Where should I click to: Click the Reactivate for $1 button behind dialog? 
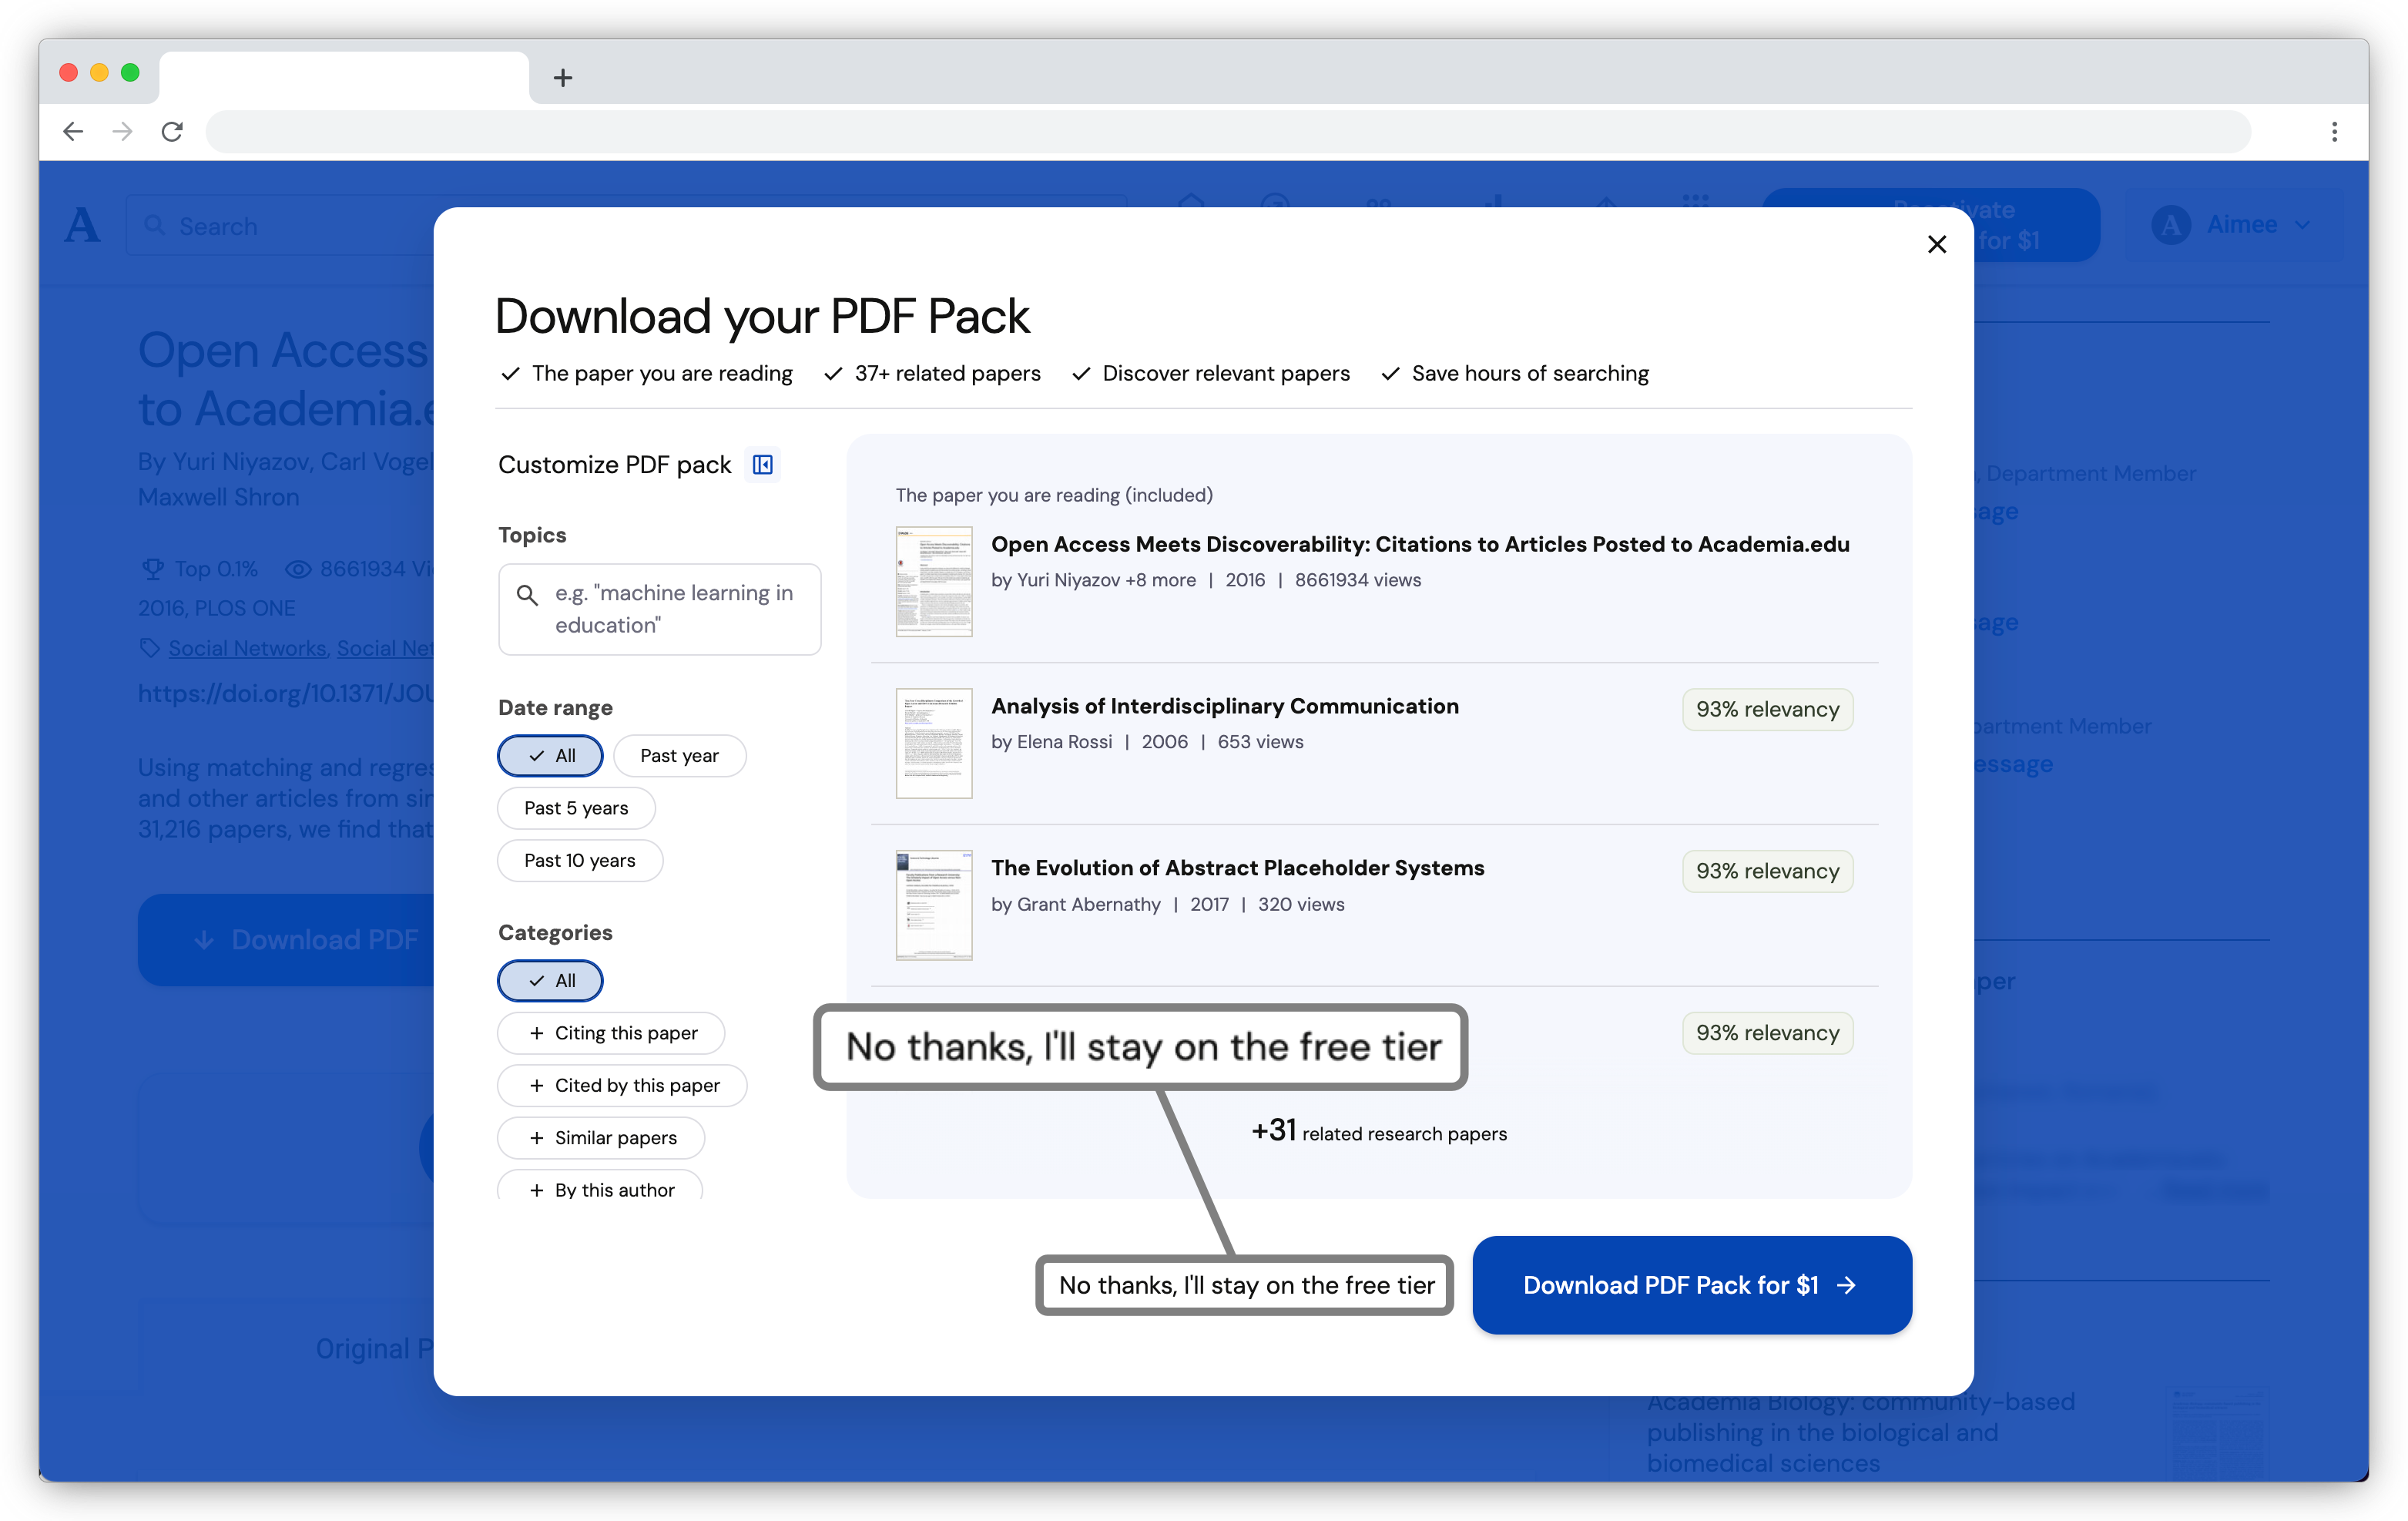click(2037, 225)
